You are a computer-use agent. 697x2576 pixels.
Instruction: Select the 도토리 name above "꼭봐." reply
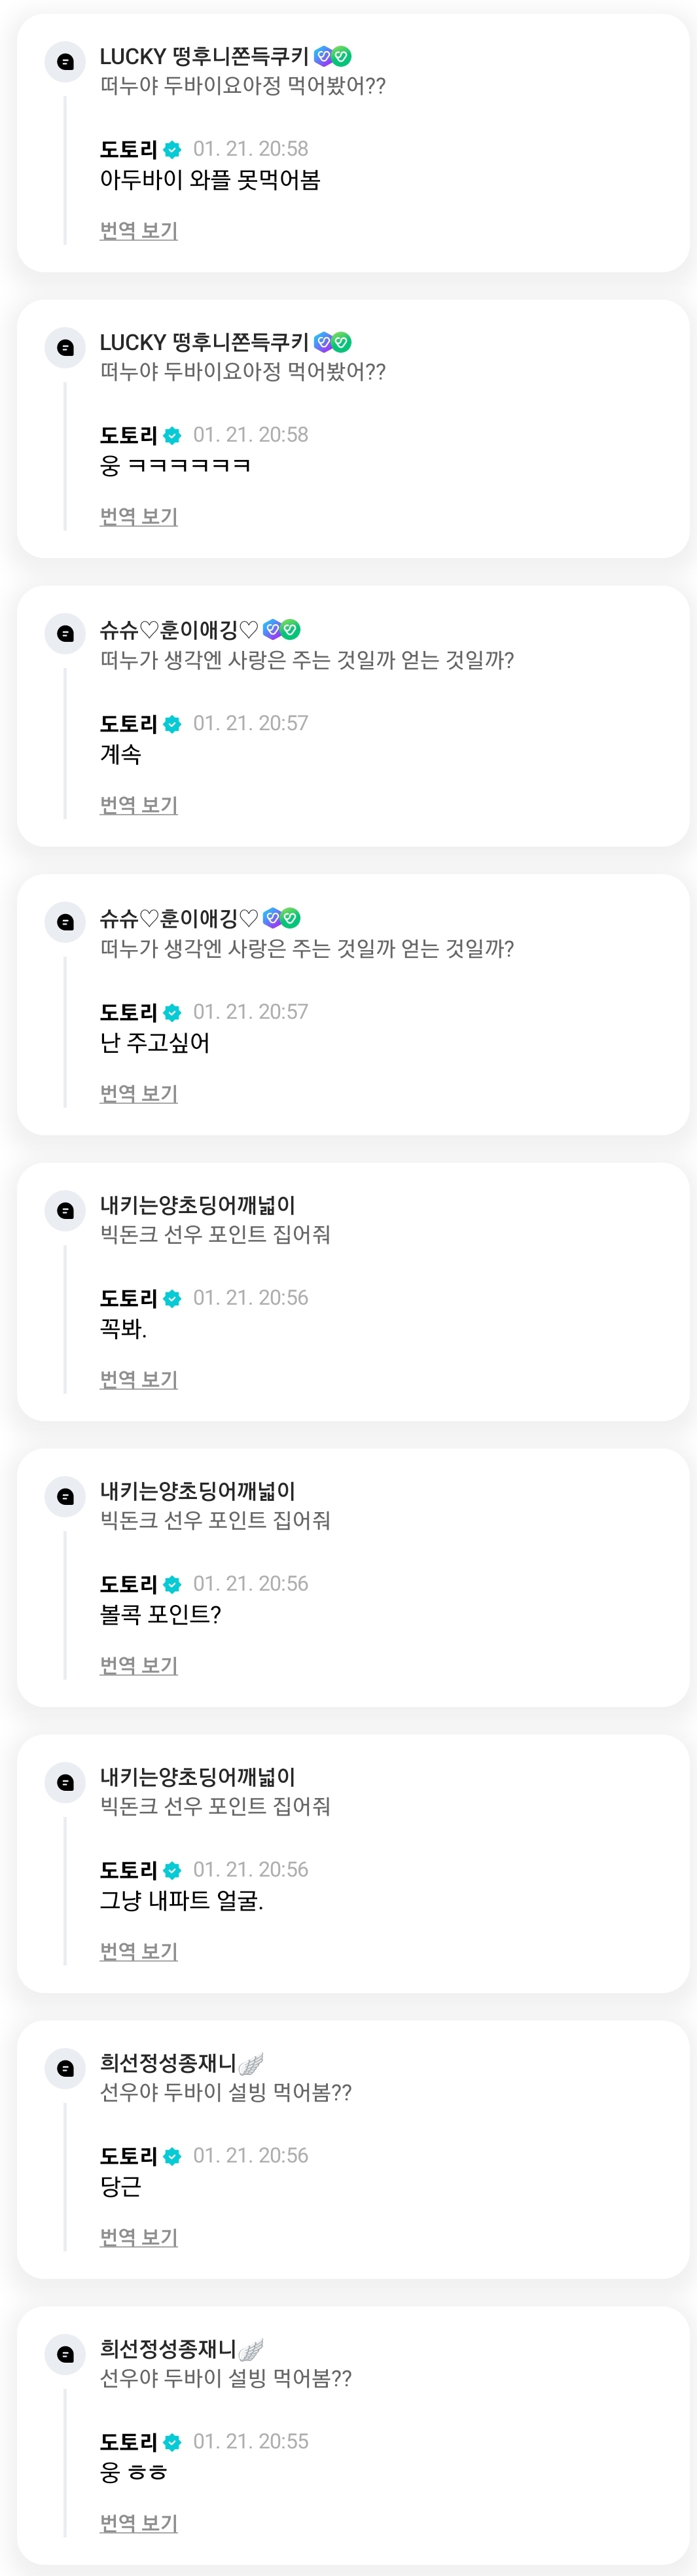point(128,1298)
